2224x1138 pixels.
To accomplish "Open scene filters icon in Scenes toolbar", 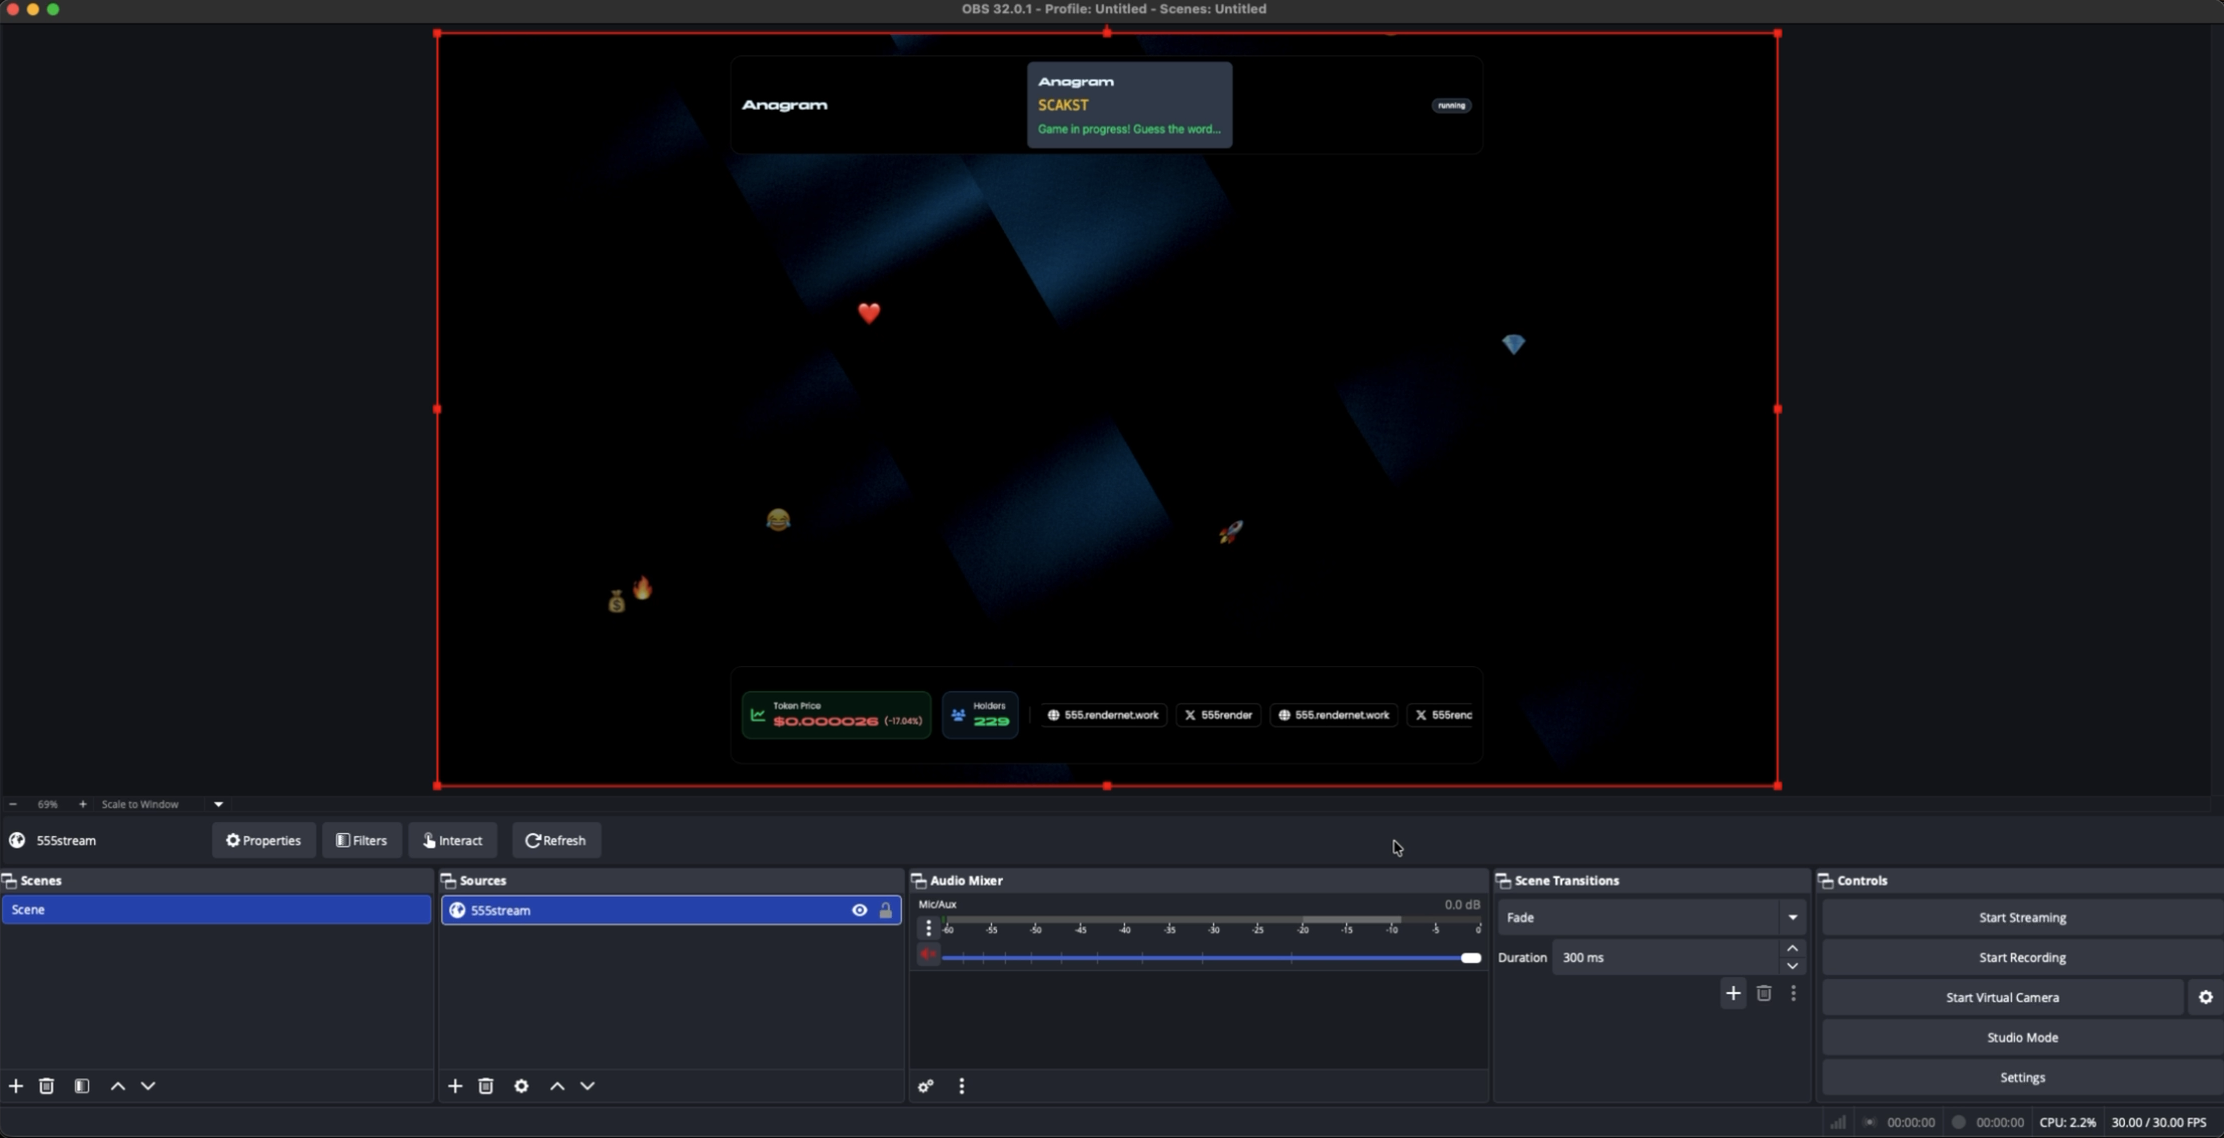I will pos(82,1086).
